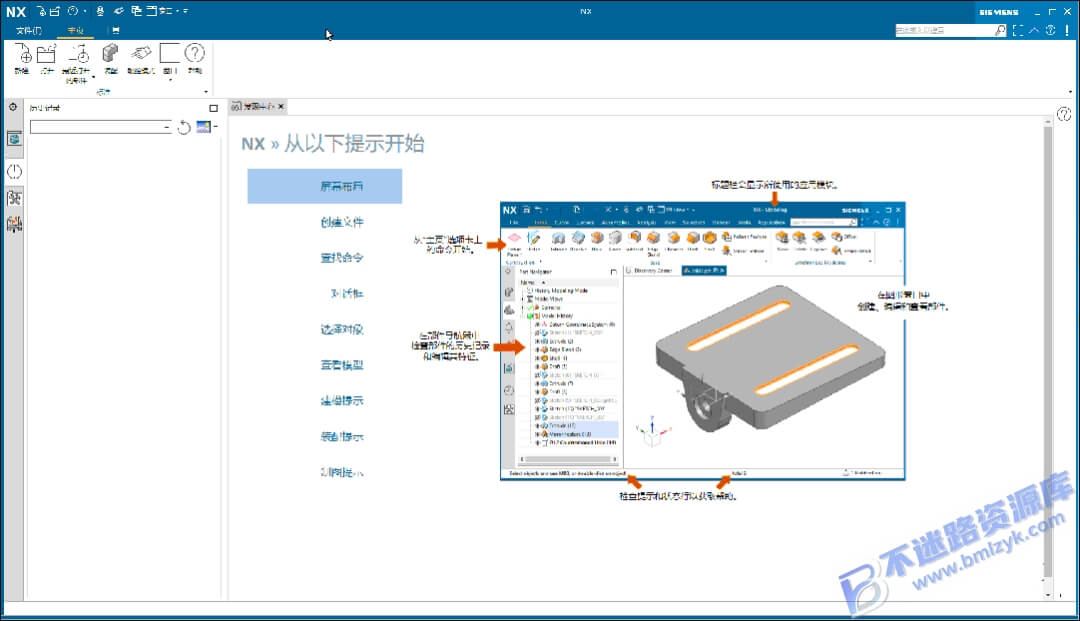Click the magnifier icon in command search
This screenshot has height=621, width=1080.
tap(1000, 30)
